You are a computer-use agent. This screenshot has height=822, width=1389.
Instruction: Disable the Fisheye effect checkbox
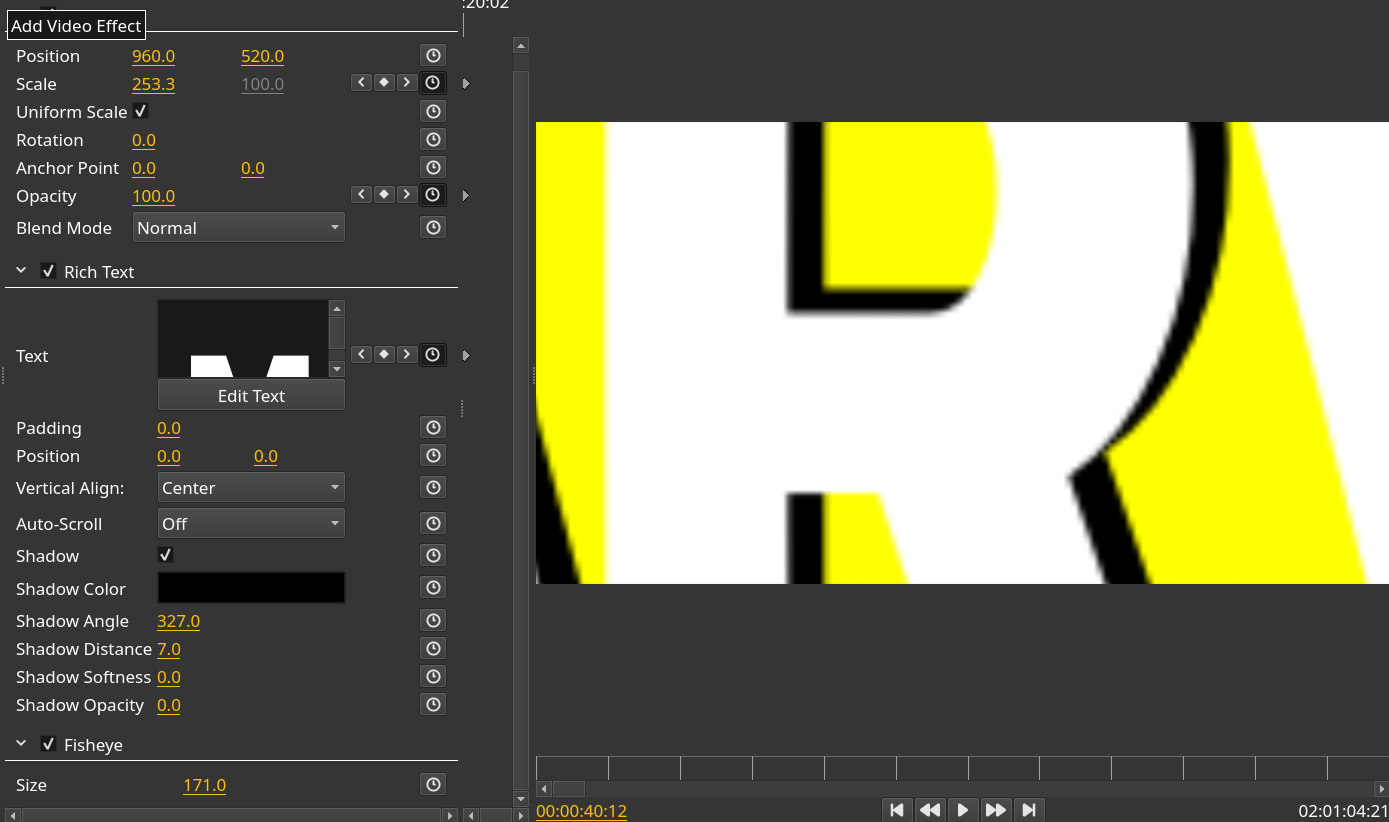48,744
